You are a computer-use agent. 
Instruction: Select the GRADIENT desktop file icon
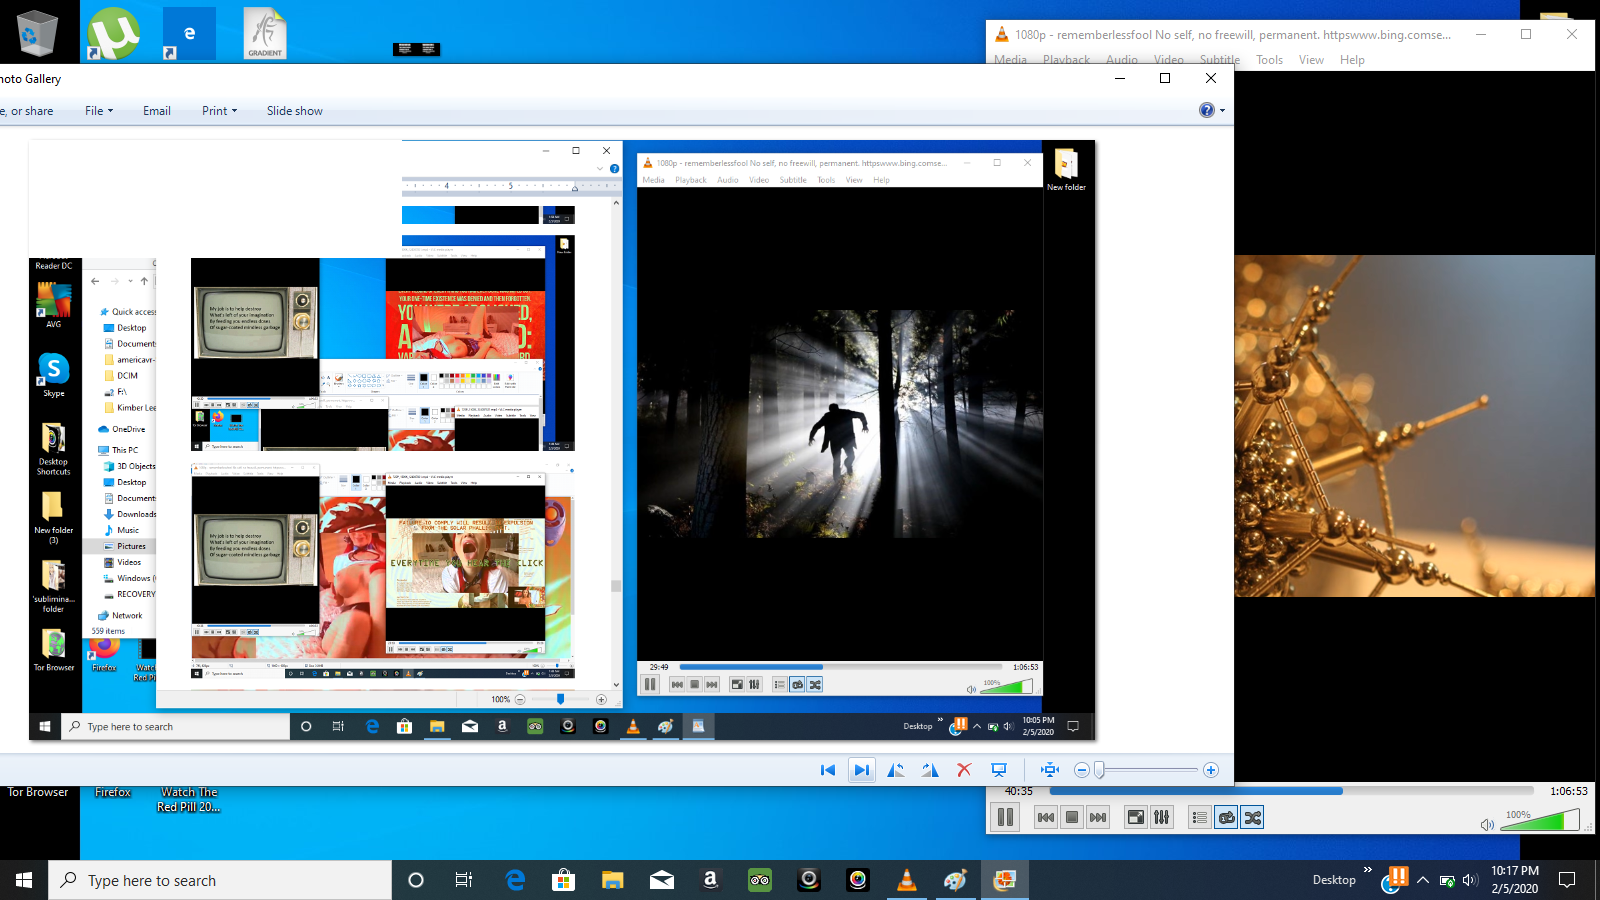[265, 33]
